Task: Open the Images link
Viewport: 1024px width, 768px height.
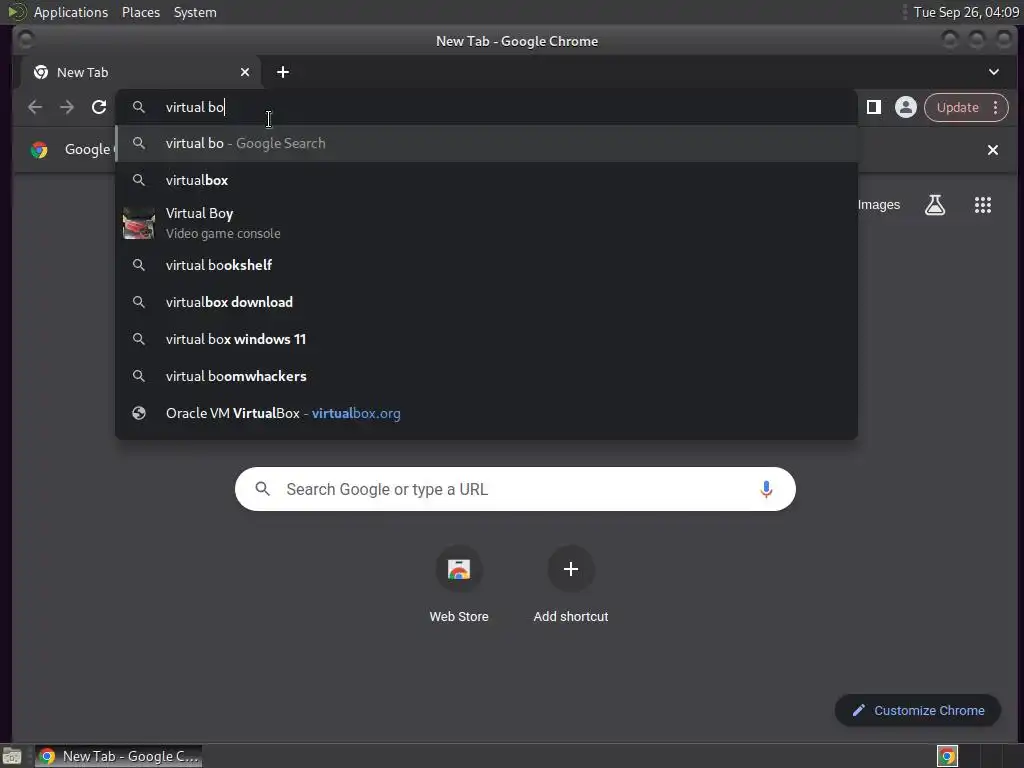Action: click(878, 205)
